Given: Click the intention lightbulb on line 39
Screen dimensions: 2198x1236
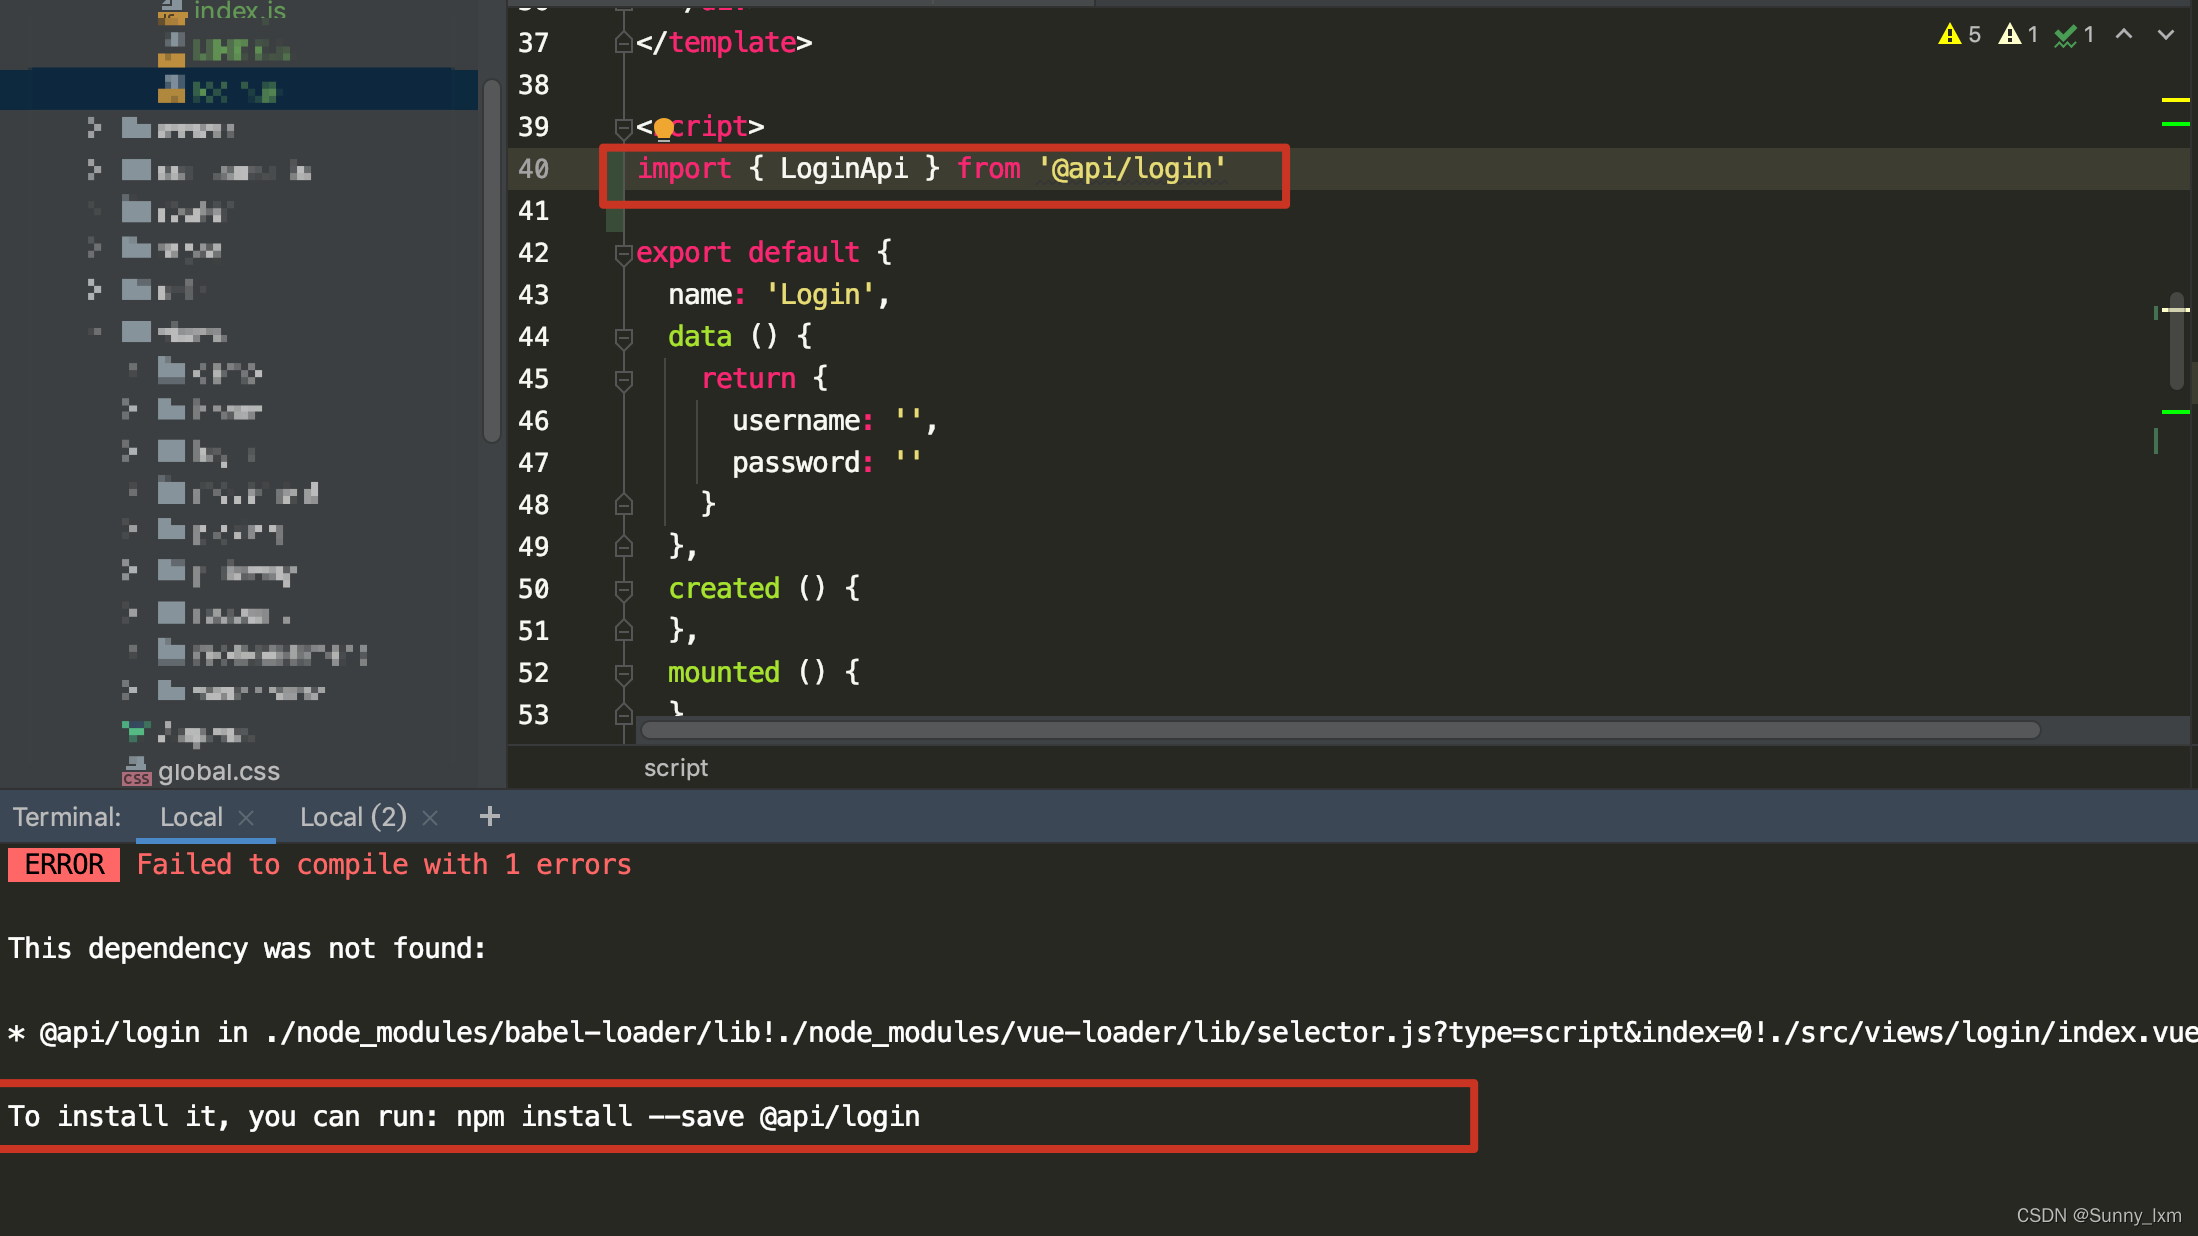Looking at the screenshot, I should point(663,129).
